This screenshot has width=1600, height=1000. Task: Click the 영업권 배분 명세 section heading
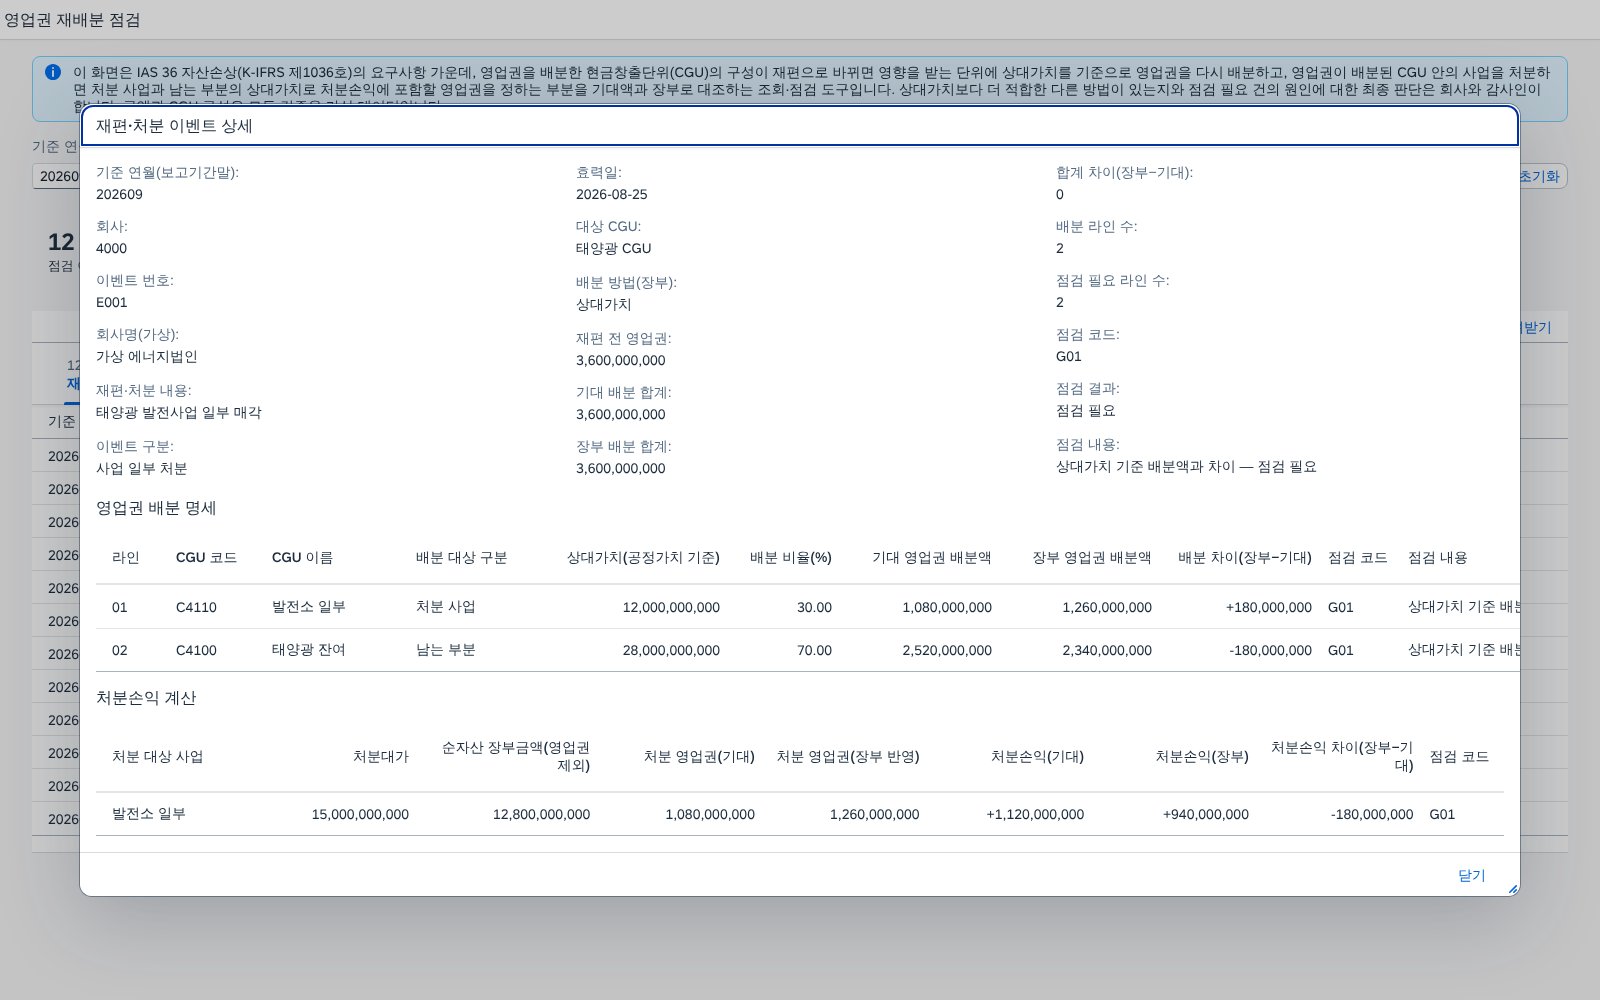pos(156,508)
